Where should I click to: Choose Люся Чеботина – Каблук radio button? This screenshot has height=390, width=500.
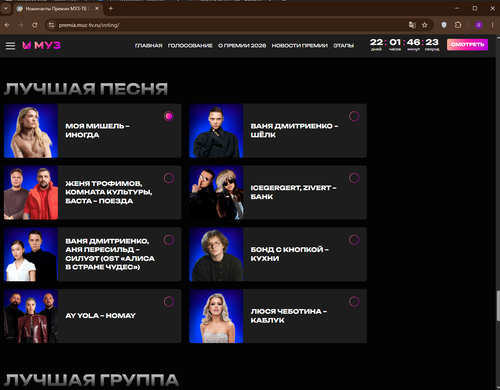coord(354,302)
